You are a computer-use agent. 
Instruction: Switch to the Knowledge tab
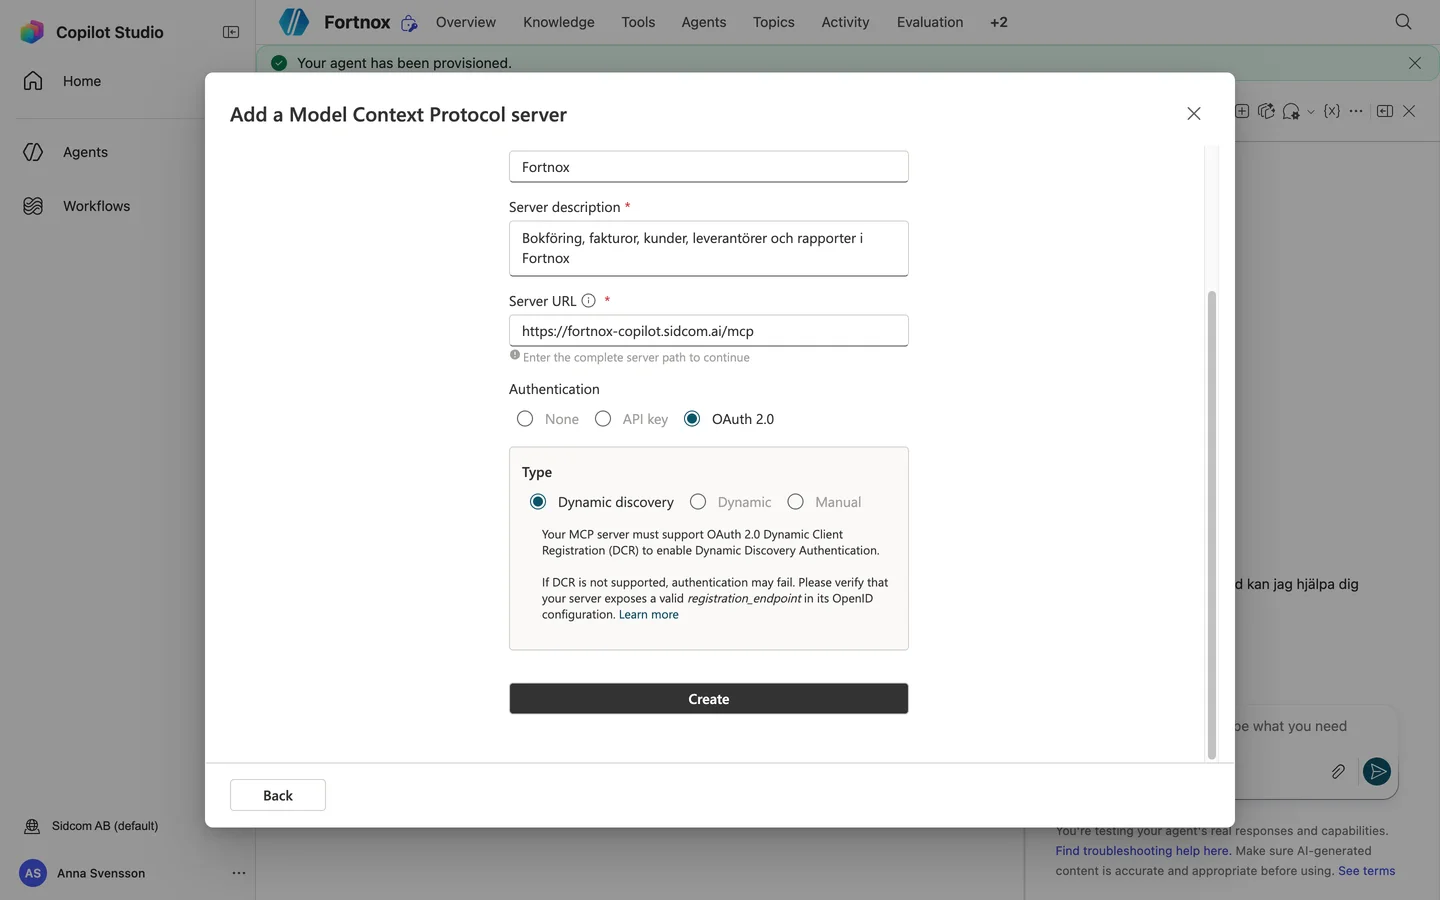tap(559, 22)
